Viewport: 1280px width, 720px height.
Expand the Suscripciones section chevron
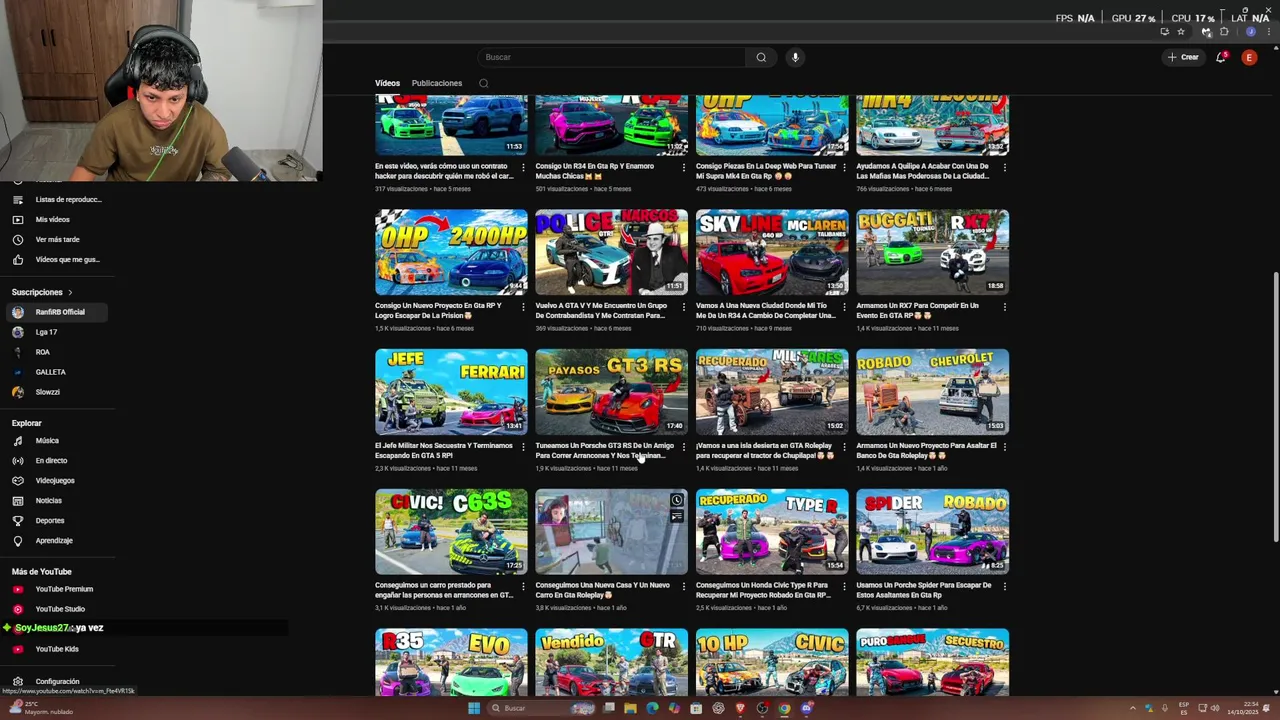tap(70, 292)
